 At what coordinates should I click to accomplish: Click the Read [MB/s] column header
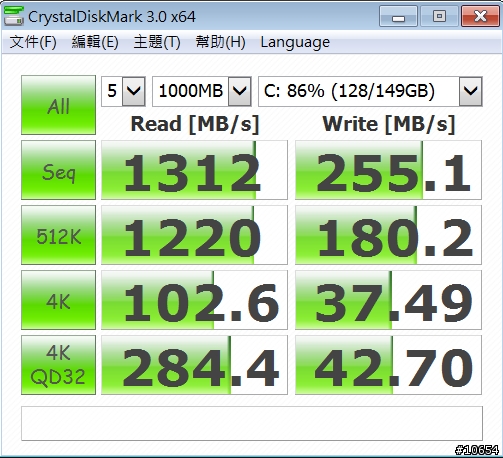click(x=195, y=124)
